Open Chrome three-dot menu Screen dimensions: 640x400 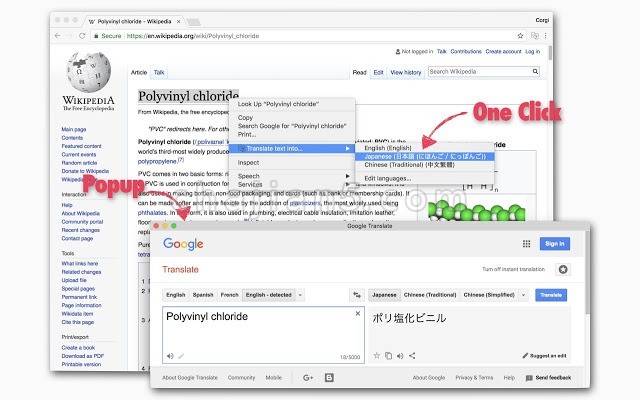tap(546, 36)
